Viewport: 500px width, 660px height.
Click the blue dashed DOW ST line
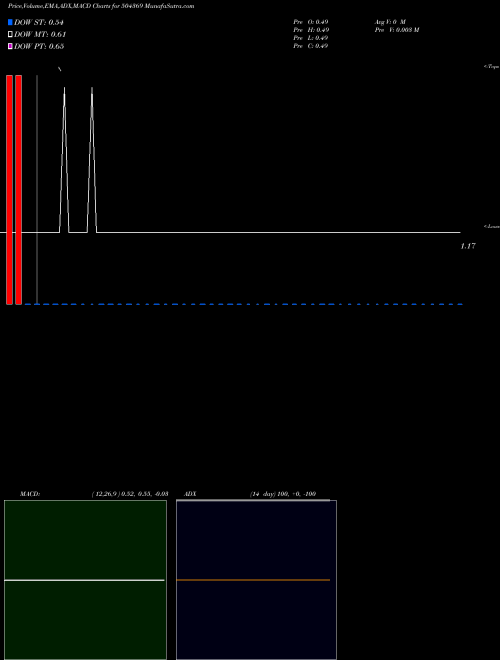pos(243,304)
